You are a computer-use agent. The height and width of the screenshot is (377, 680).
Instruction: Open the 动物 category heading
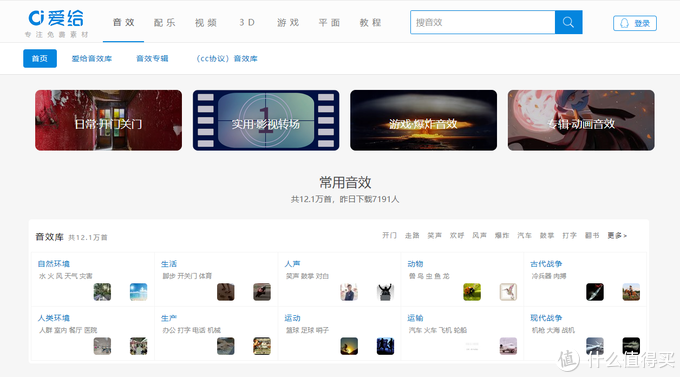(415, 264)
